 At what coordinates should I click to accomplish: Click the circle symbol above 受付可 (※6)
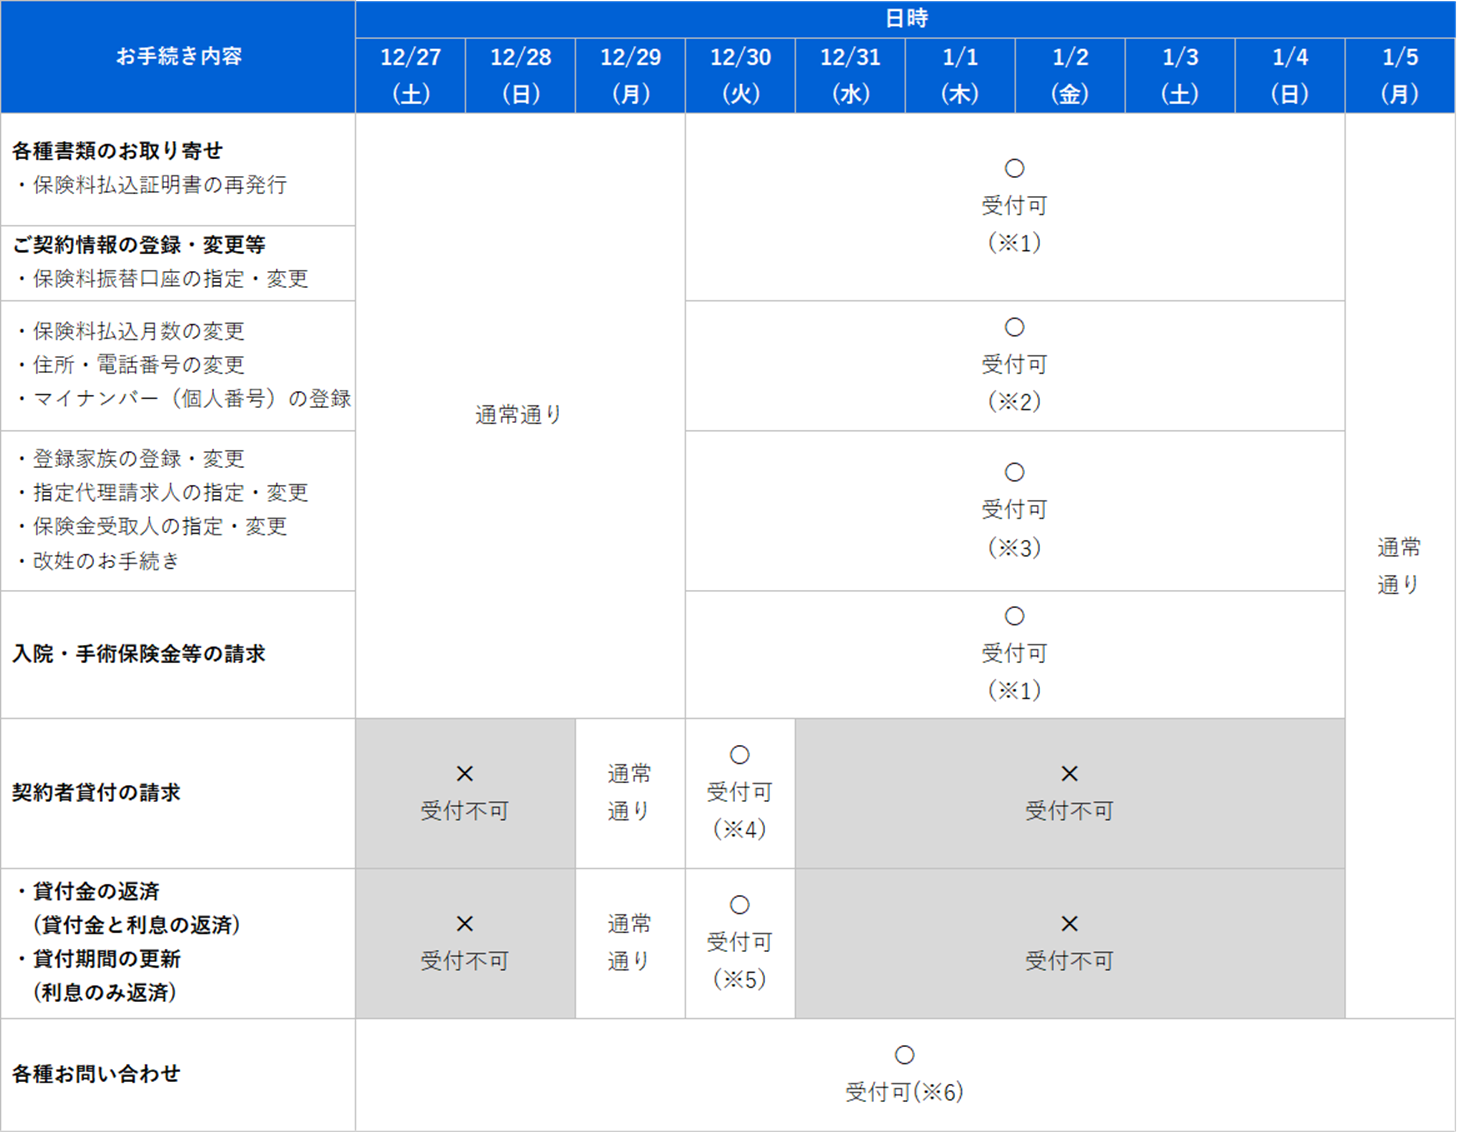tap(904, 1055)
